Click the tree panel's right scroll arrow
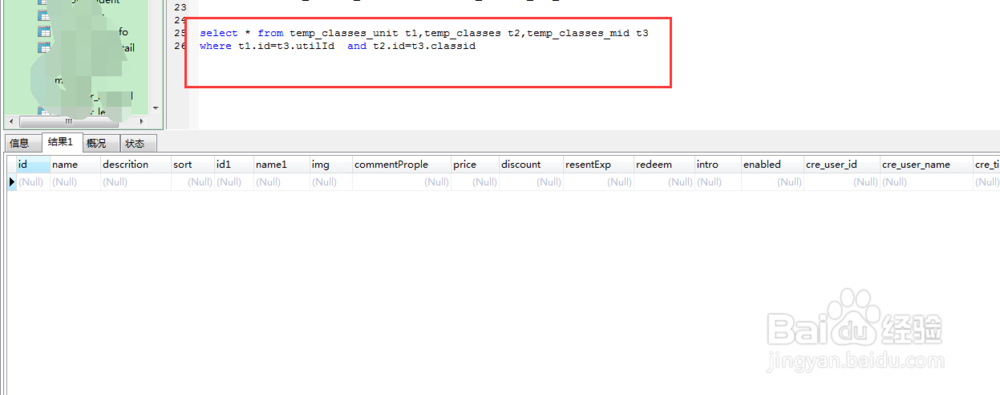1000x395 pixels. coord(142,121)
